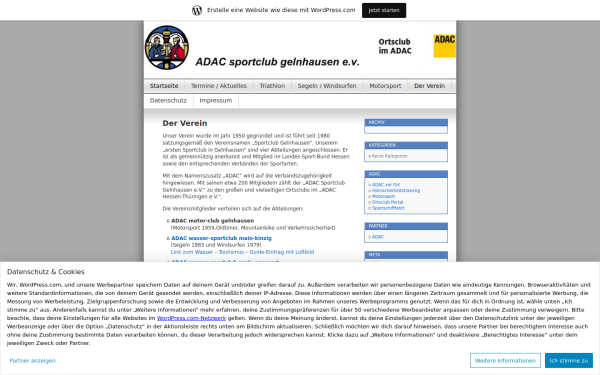Click Ich stimme zu button
This screenshot has width=600, height=375.
click(x=569, y=360)
